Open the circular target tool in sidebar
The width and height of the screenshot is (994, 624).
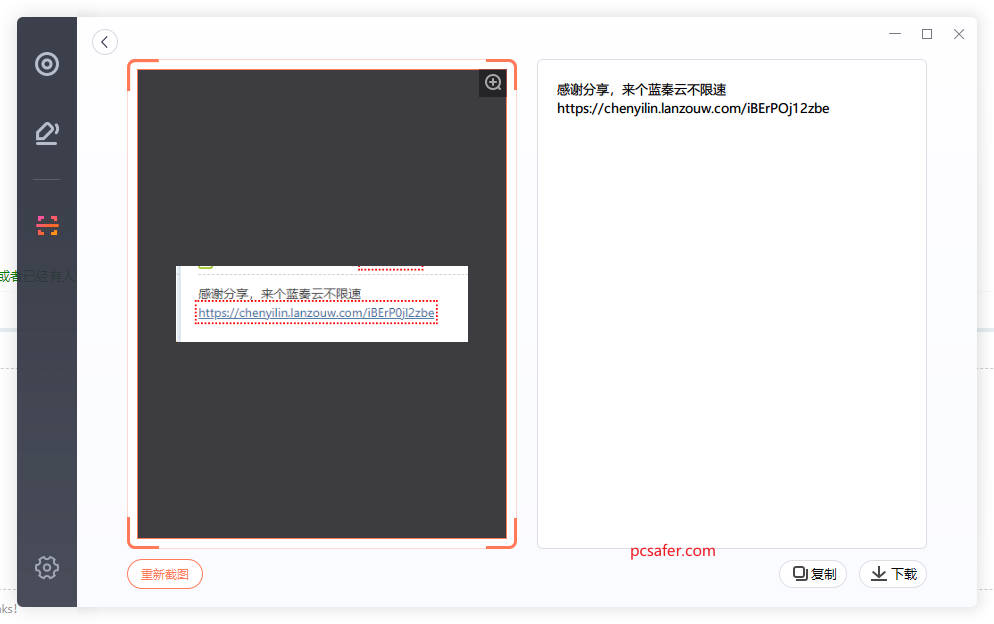pos(47,65)
